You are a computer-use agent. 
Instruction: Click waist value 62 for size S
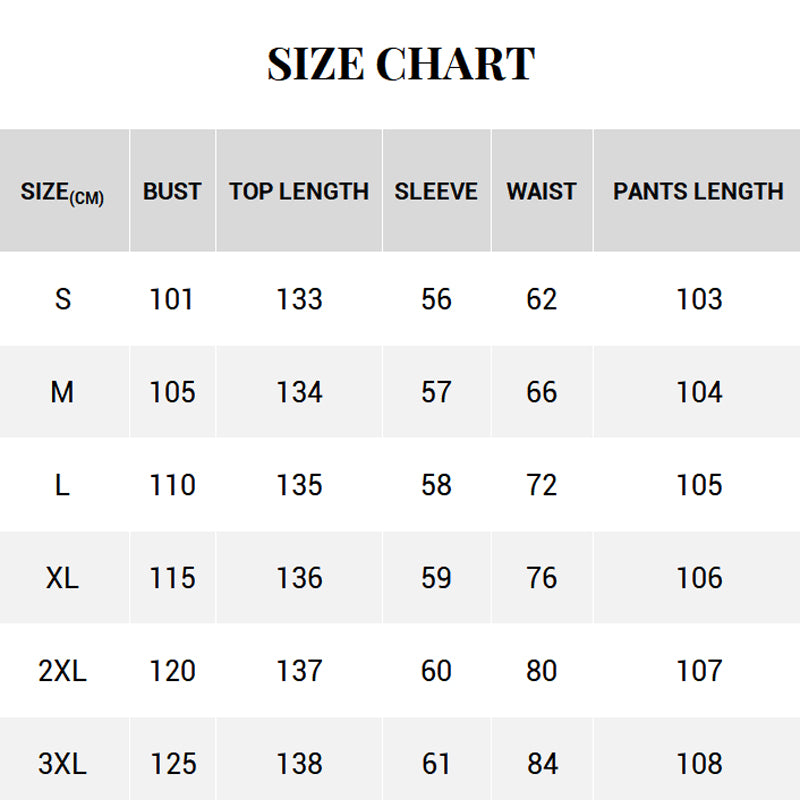(541, 299)
